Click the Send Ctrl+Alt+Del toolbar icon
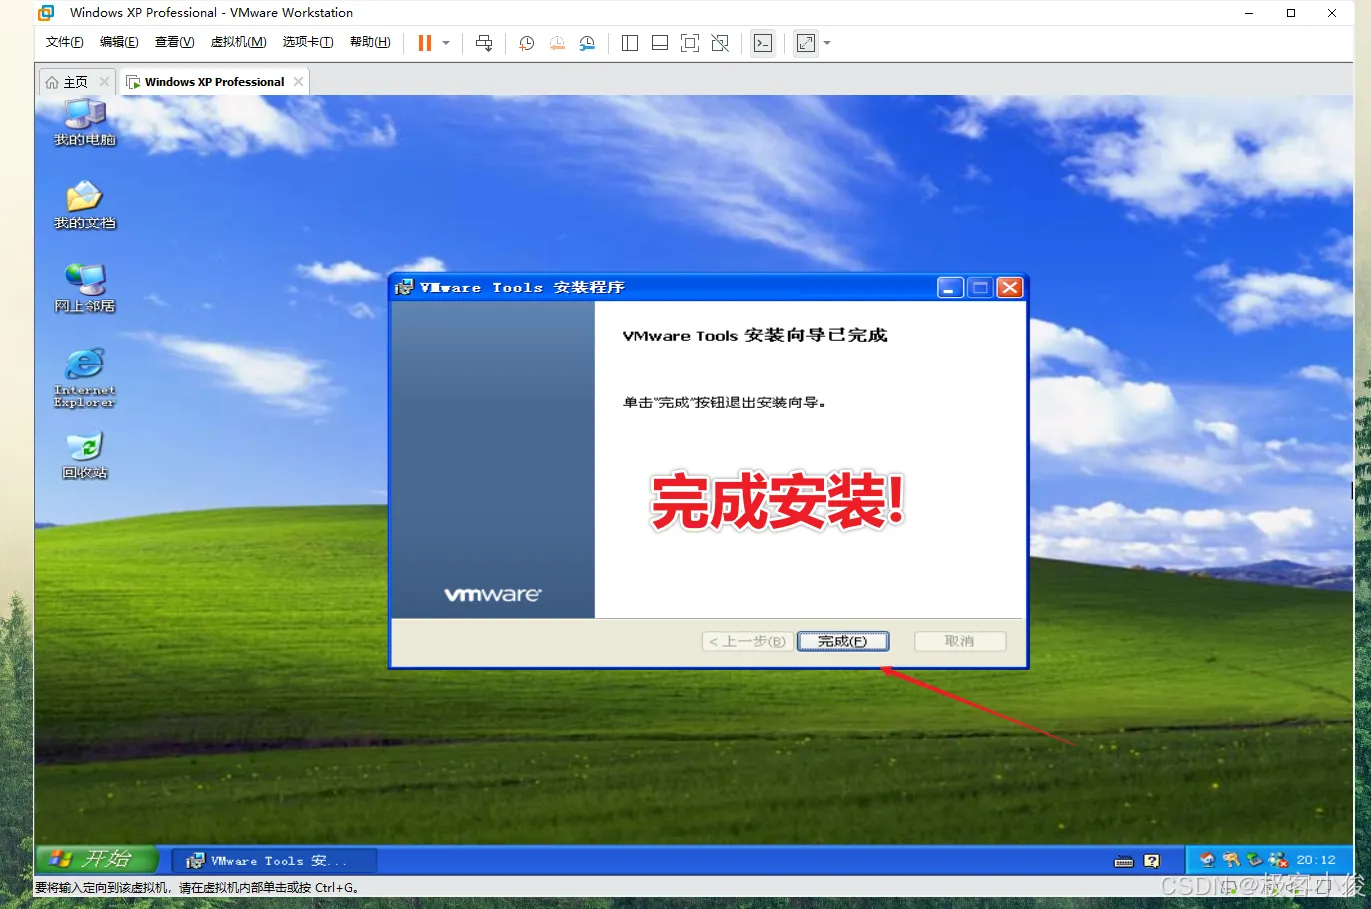The width and height of the screenshot is (1371, 909). click(x=484, y=43)
